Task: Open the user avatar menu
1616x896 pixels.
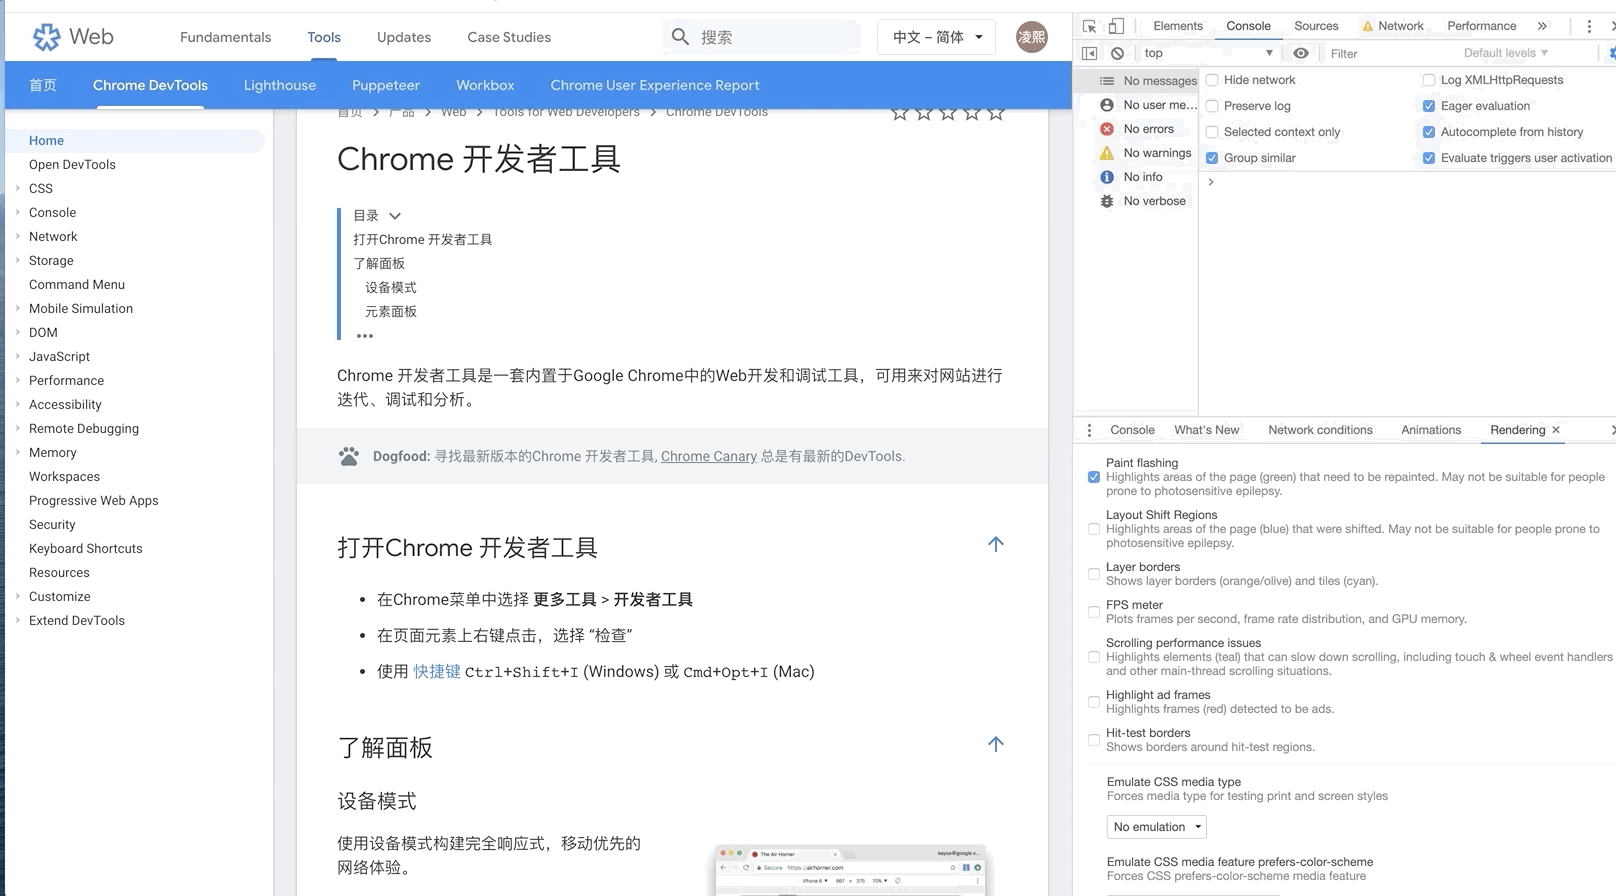Action: point(1032,37)
